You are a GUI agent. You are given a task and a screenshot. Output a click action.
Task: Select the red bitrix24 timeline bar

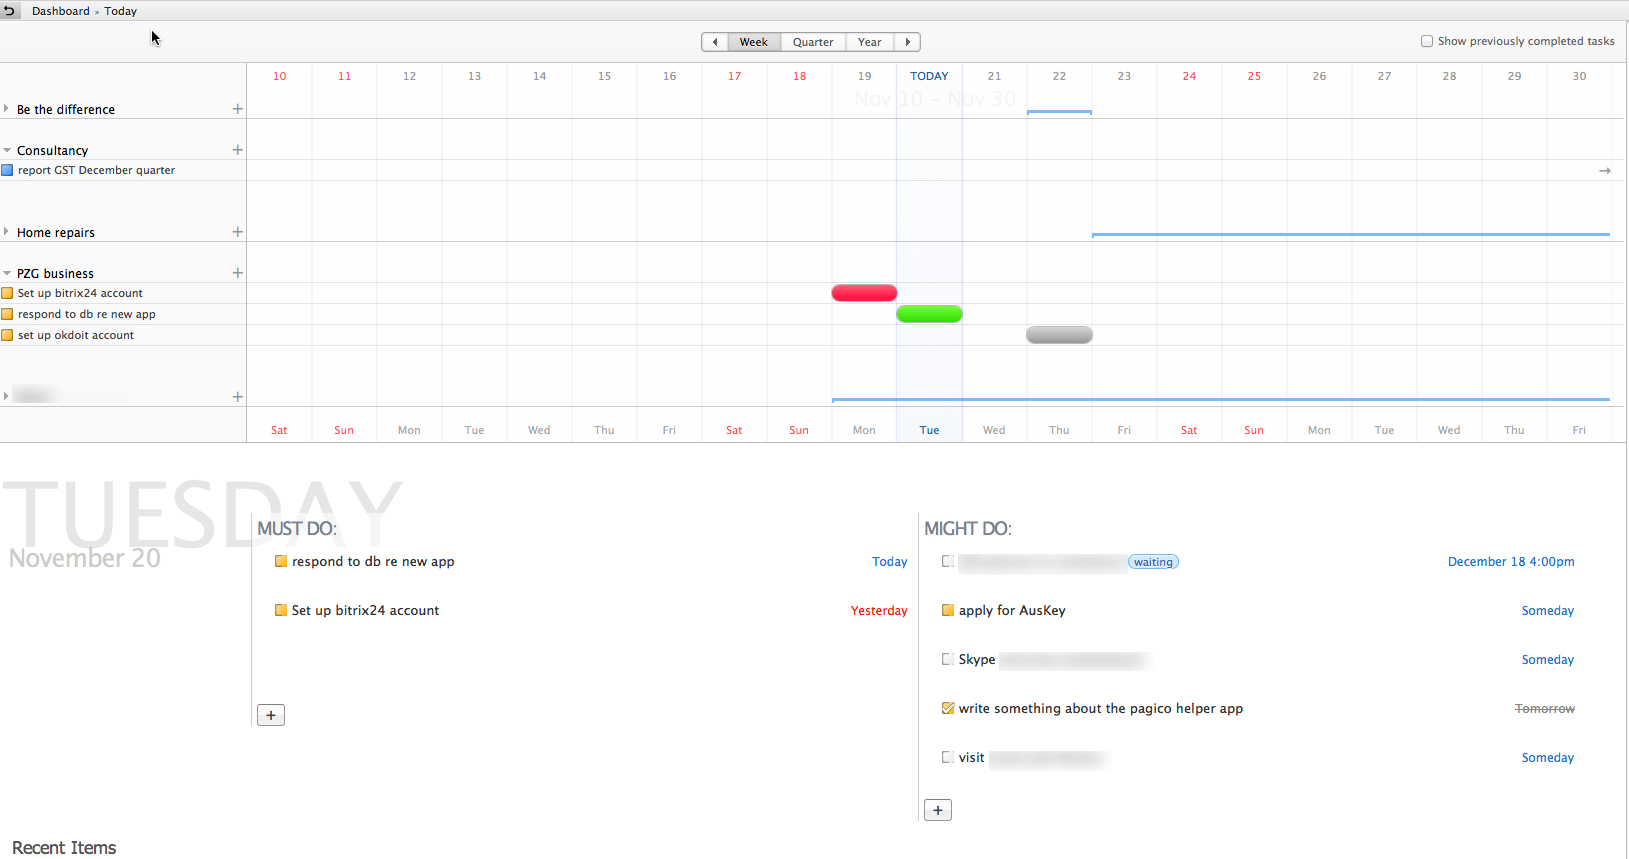pyautogui.click(x=864, y=293)
